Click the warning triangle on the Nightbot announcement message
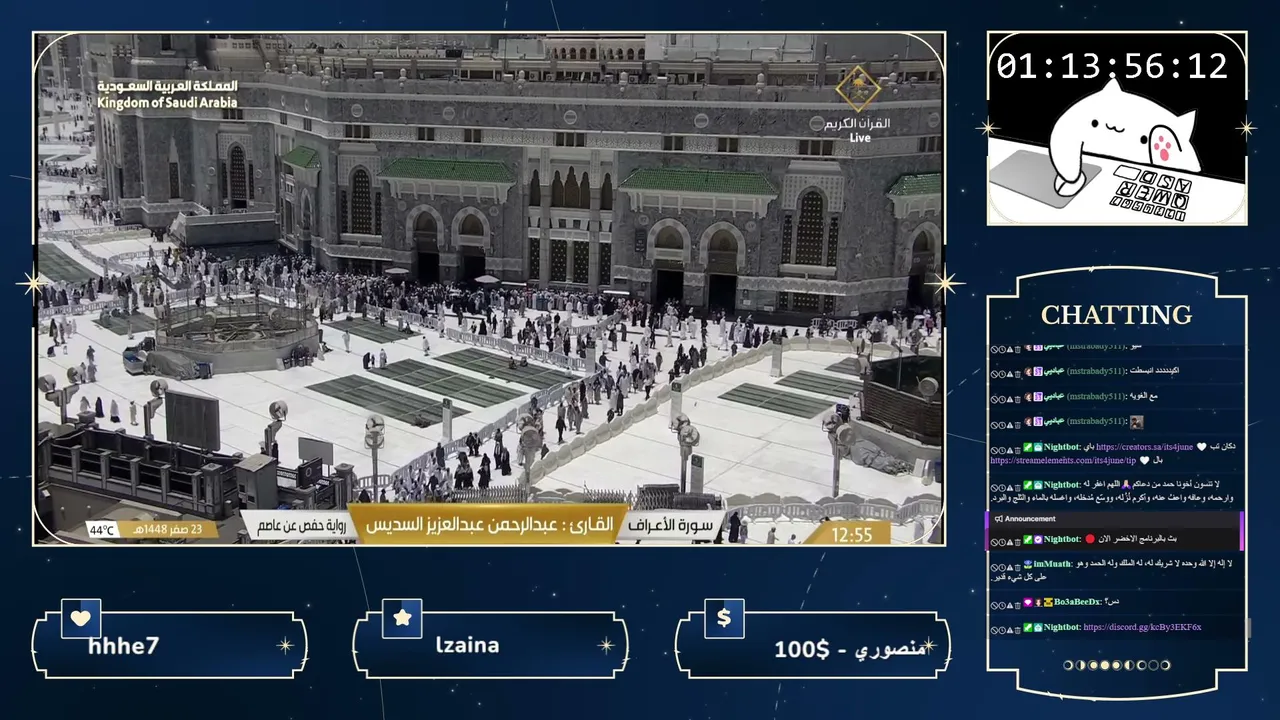 point(1010,541)
